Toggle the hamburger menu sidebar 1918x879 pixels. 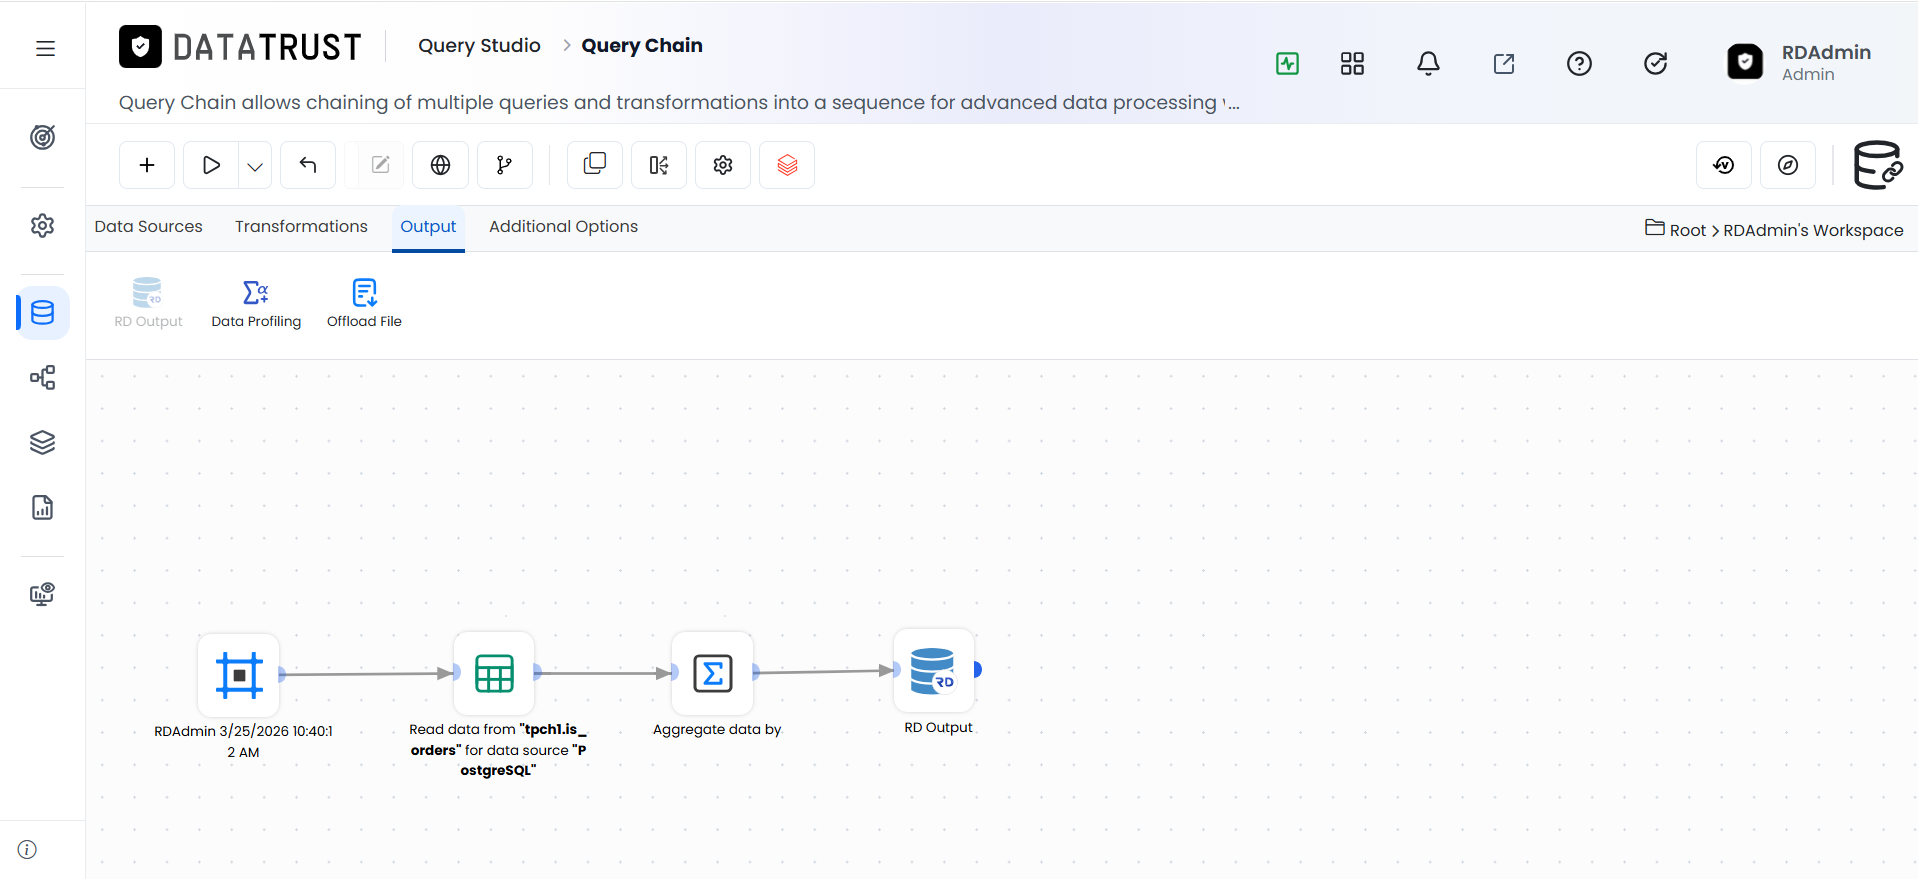click(45, 48)
